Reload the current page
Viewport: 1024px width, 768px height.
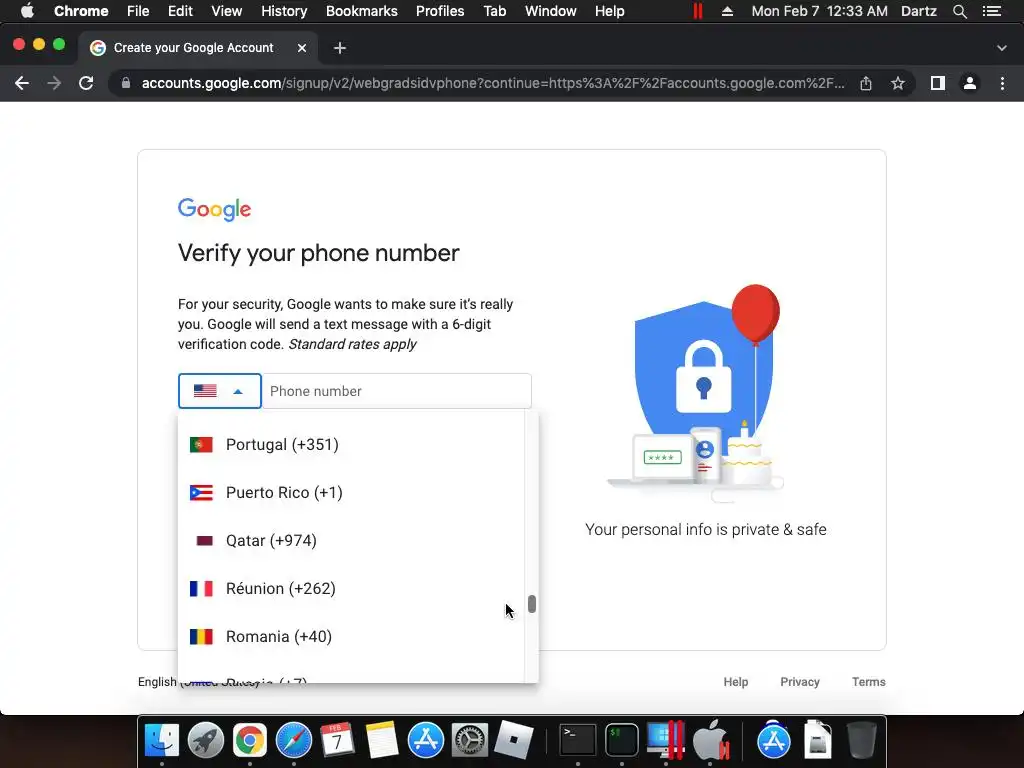point(86,83)
